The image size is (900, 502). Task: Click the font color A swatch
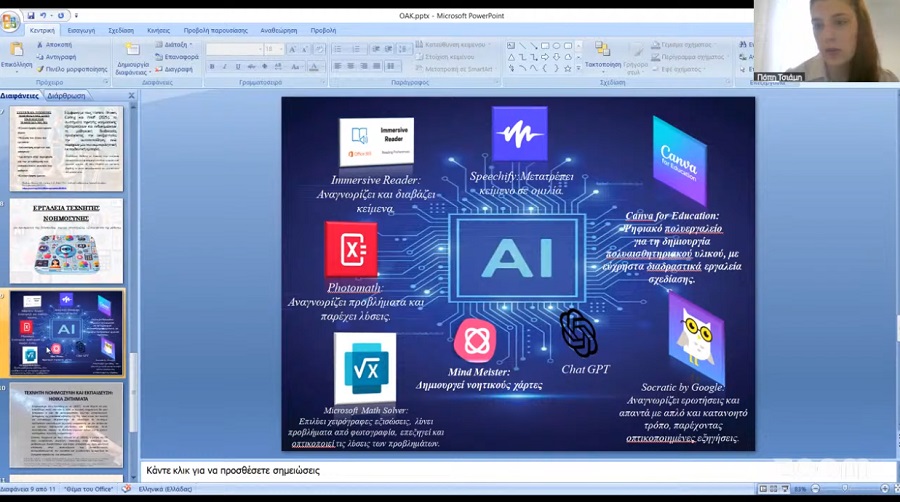pyautogui.click(x=314, y=67)
